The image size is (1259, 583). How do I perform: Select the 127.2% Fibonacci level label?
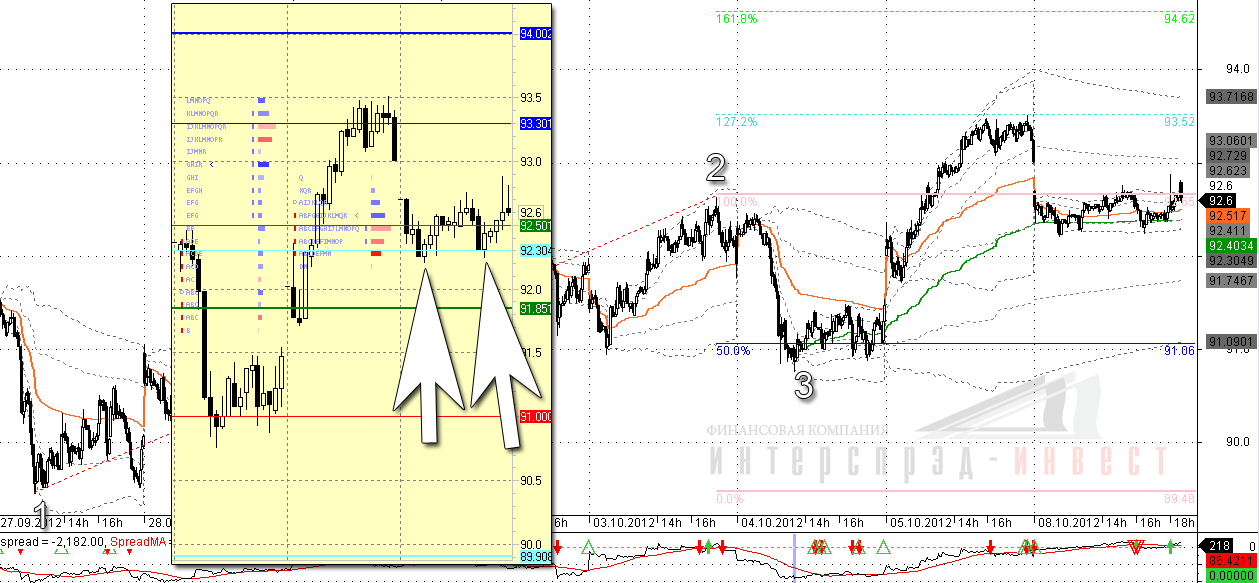[x=736, y=121]
